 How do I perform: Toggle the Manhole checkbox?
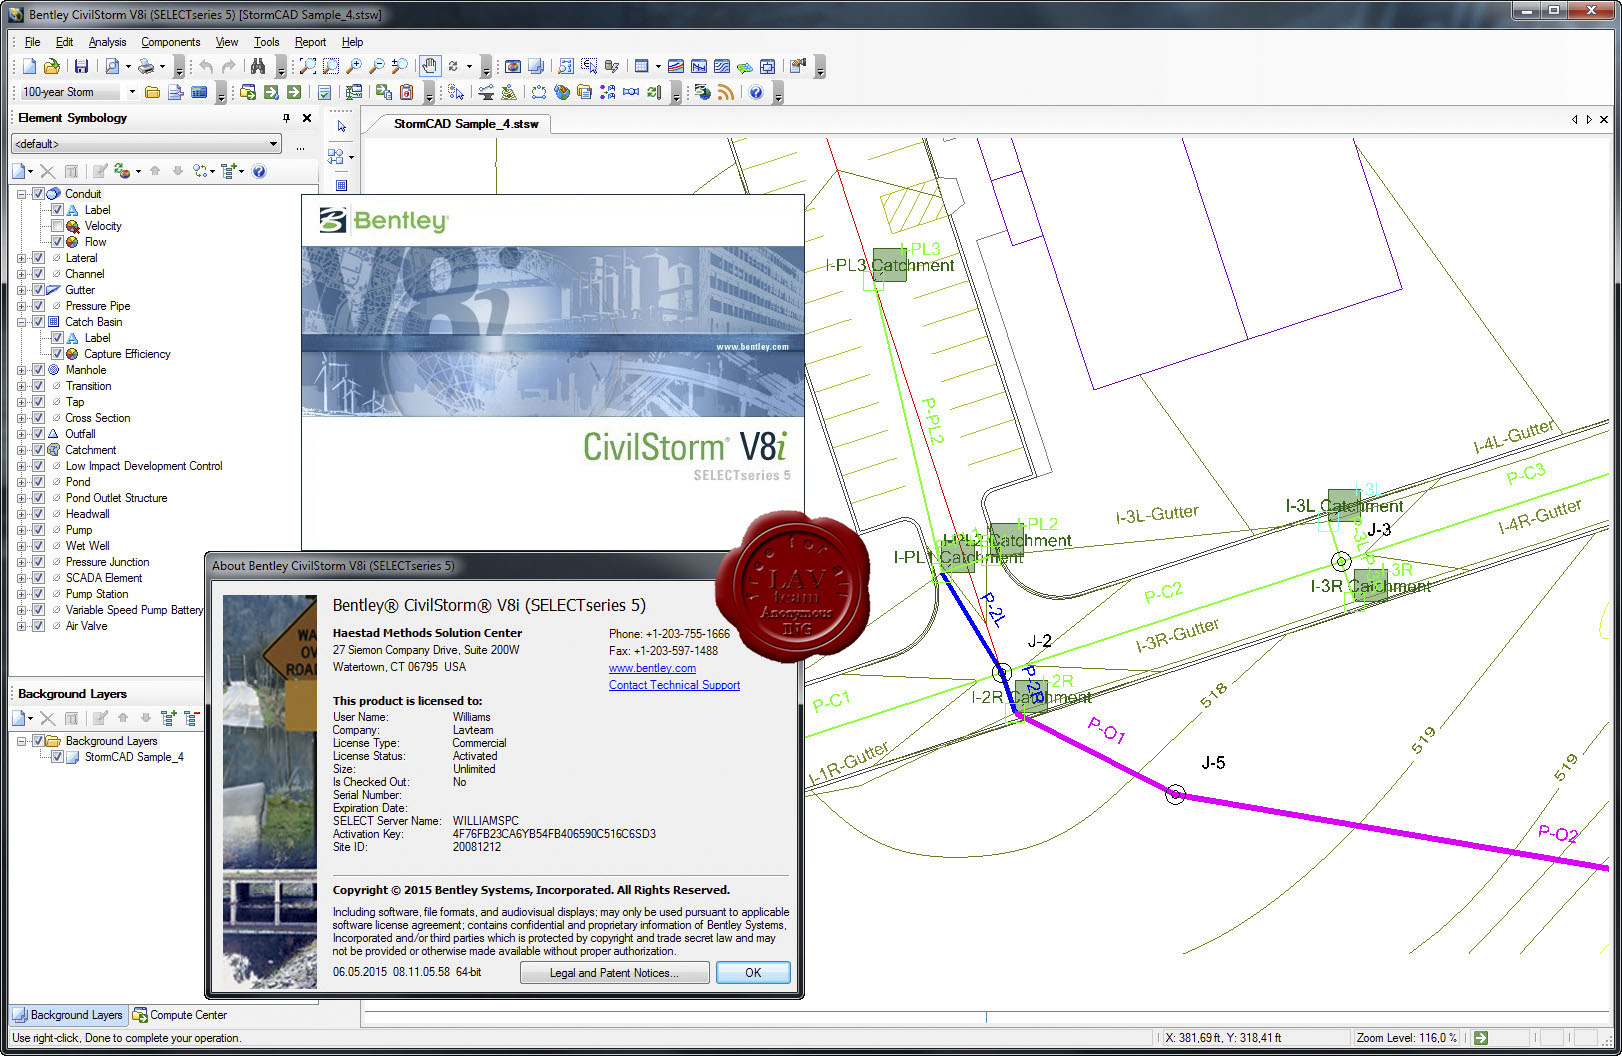point(38,370)
